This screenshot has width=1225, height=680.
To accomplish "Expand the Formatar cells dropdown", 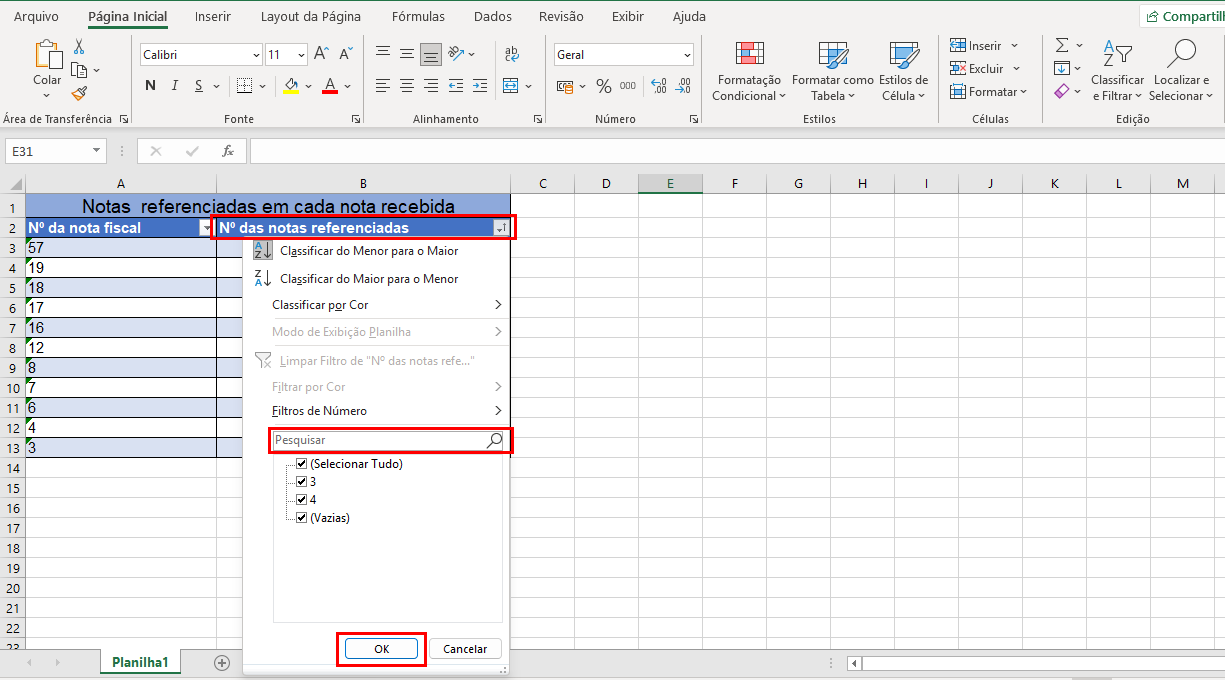I will pyautogui.click(x=1023, y=92).
